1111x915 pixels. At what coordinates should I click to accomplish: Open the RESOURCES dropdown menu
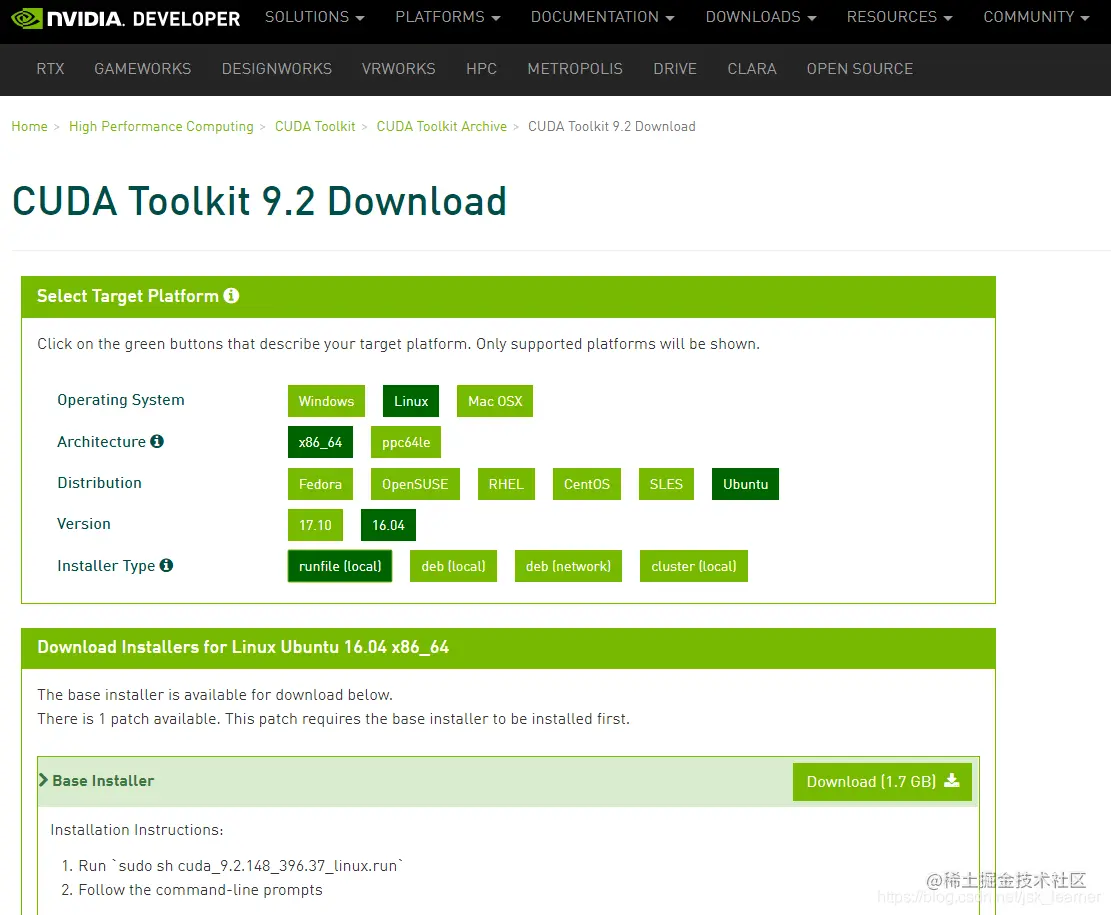tap(900, 17)
